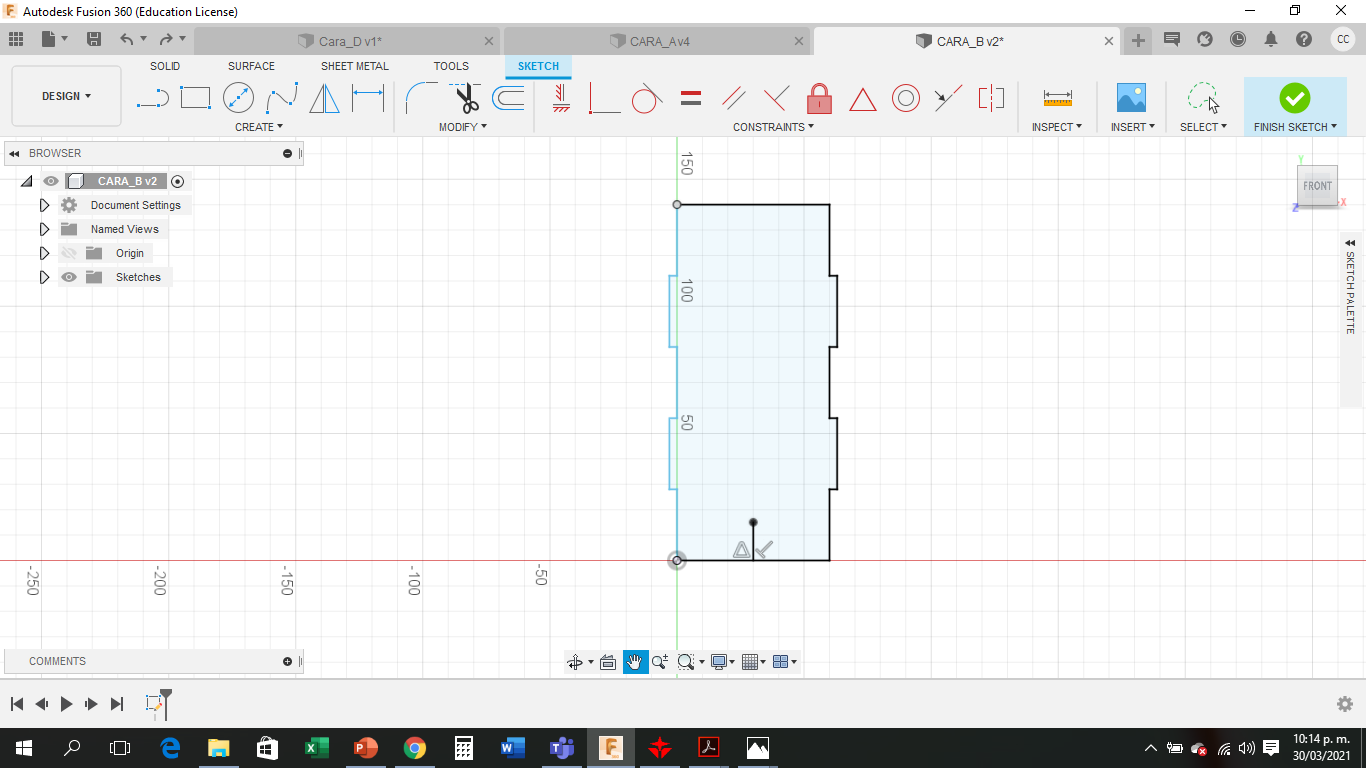Apply the Equal constraint
Screen dimensions: 1366x768
pyautogui.click(x=691, y=98)
